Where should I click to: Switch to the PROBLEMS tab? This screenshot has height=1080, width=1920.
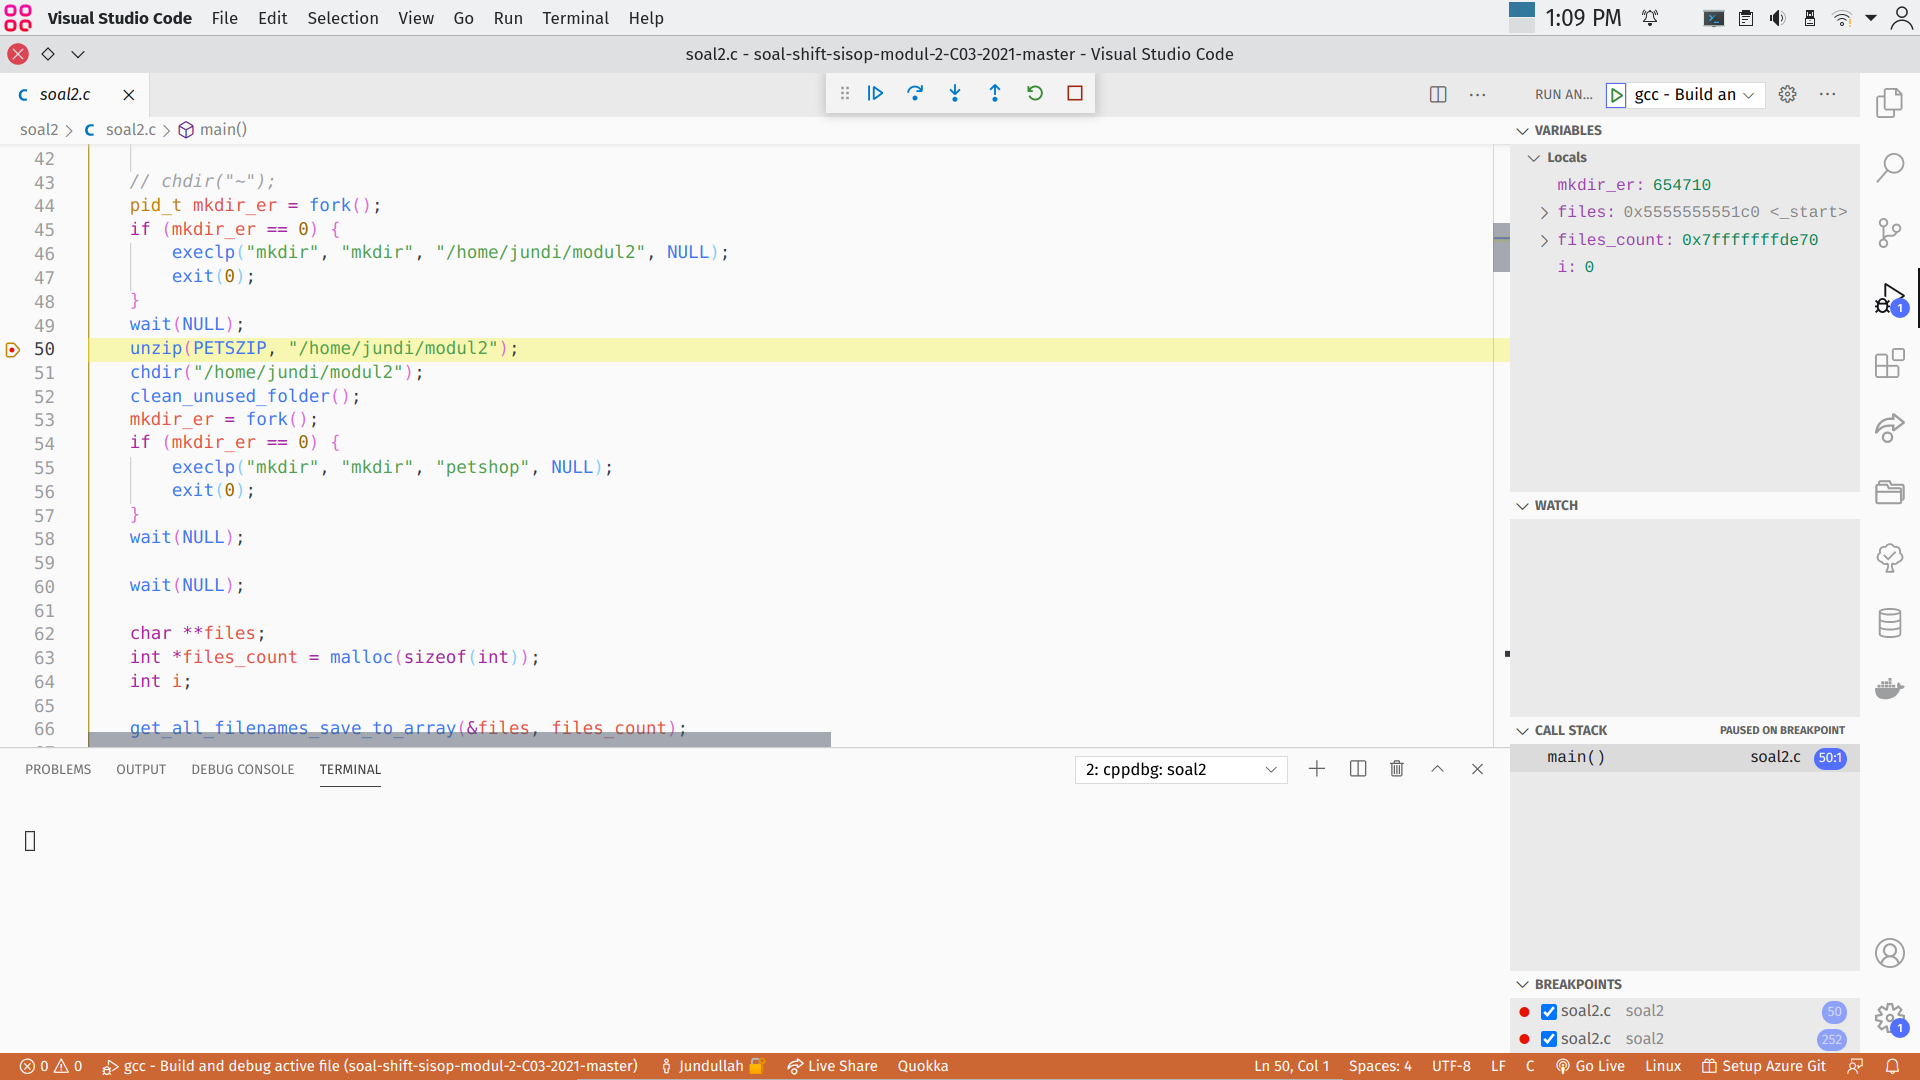(x=58, y=770)
